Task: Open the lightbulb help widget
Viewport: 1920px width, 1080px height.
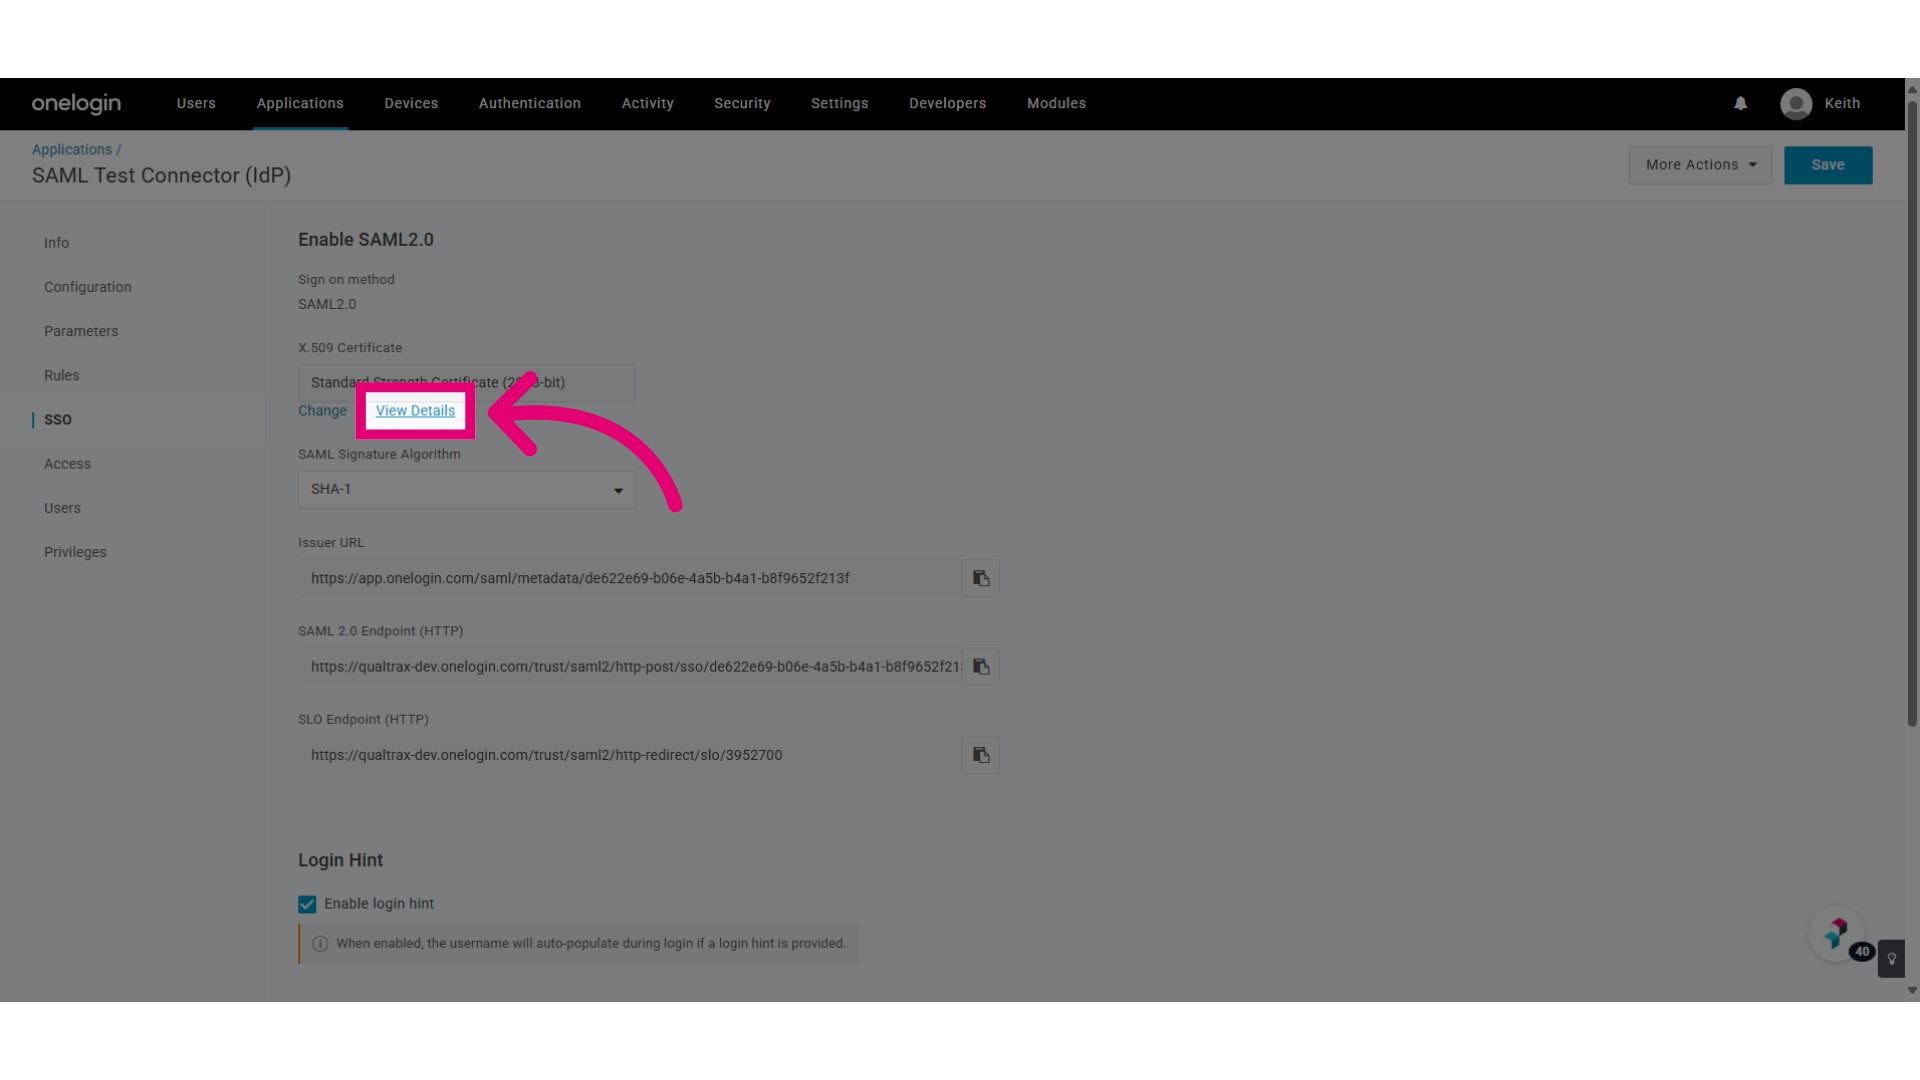Action: pyautogui.click(x=1891, y=958)
